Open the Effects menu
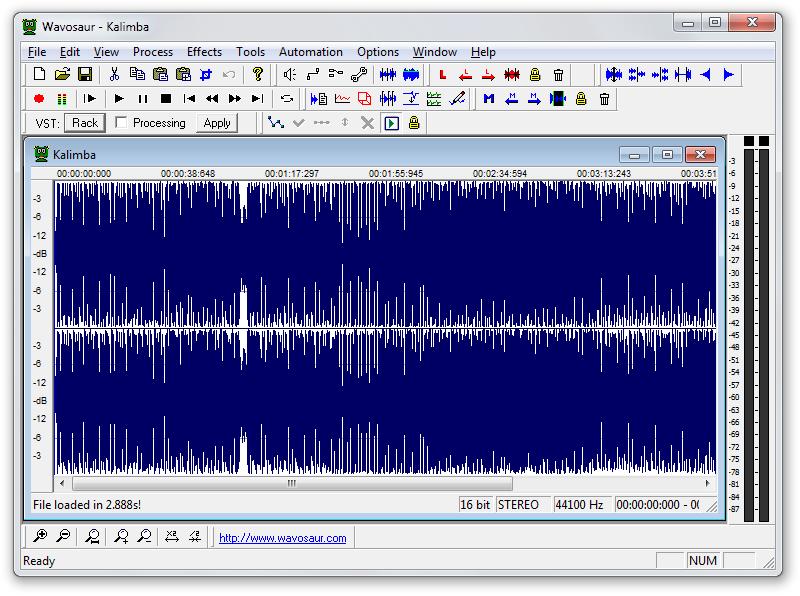 click(x=204, y=52)
